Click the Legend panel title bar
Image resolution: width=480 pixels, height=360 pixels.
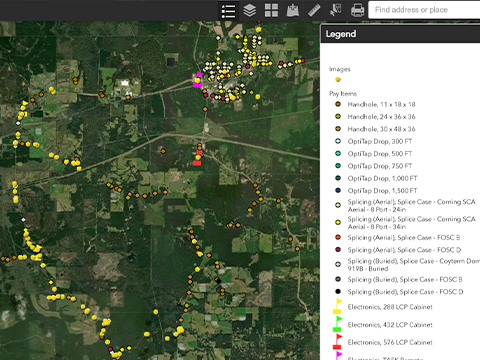coord(400,34)
